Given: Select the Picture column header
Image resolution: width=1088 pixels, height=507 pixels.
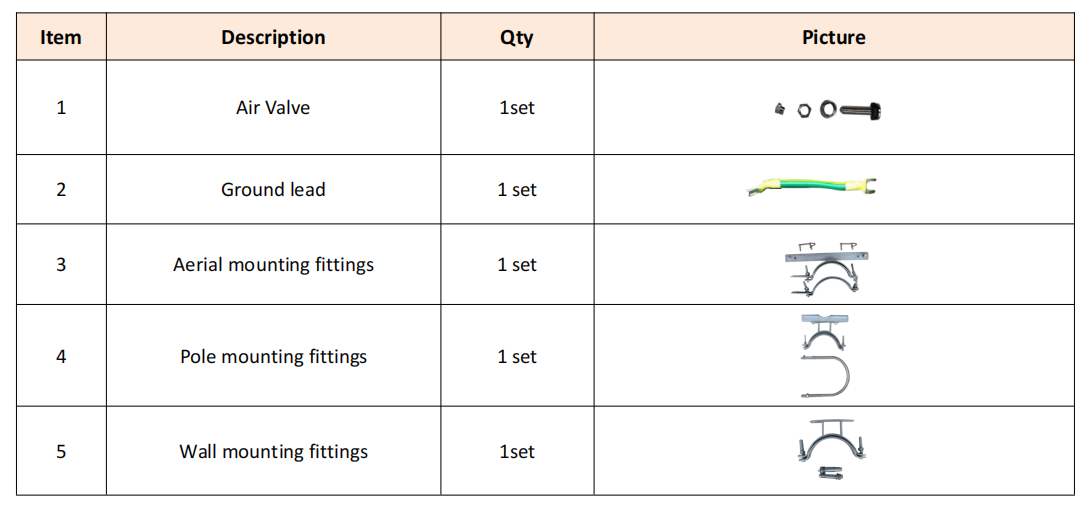Looking at the screenshot, I should point(834,38).
